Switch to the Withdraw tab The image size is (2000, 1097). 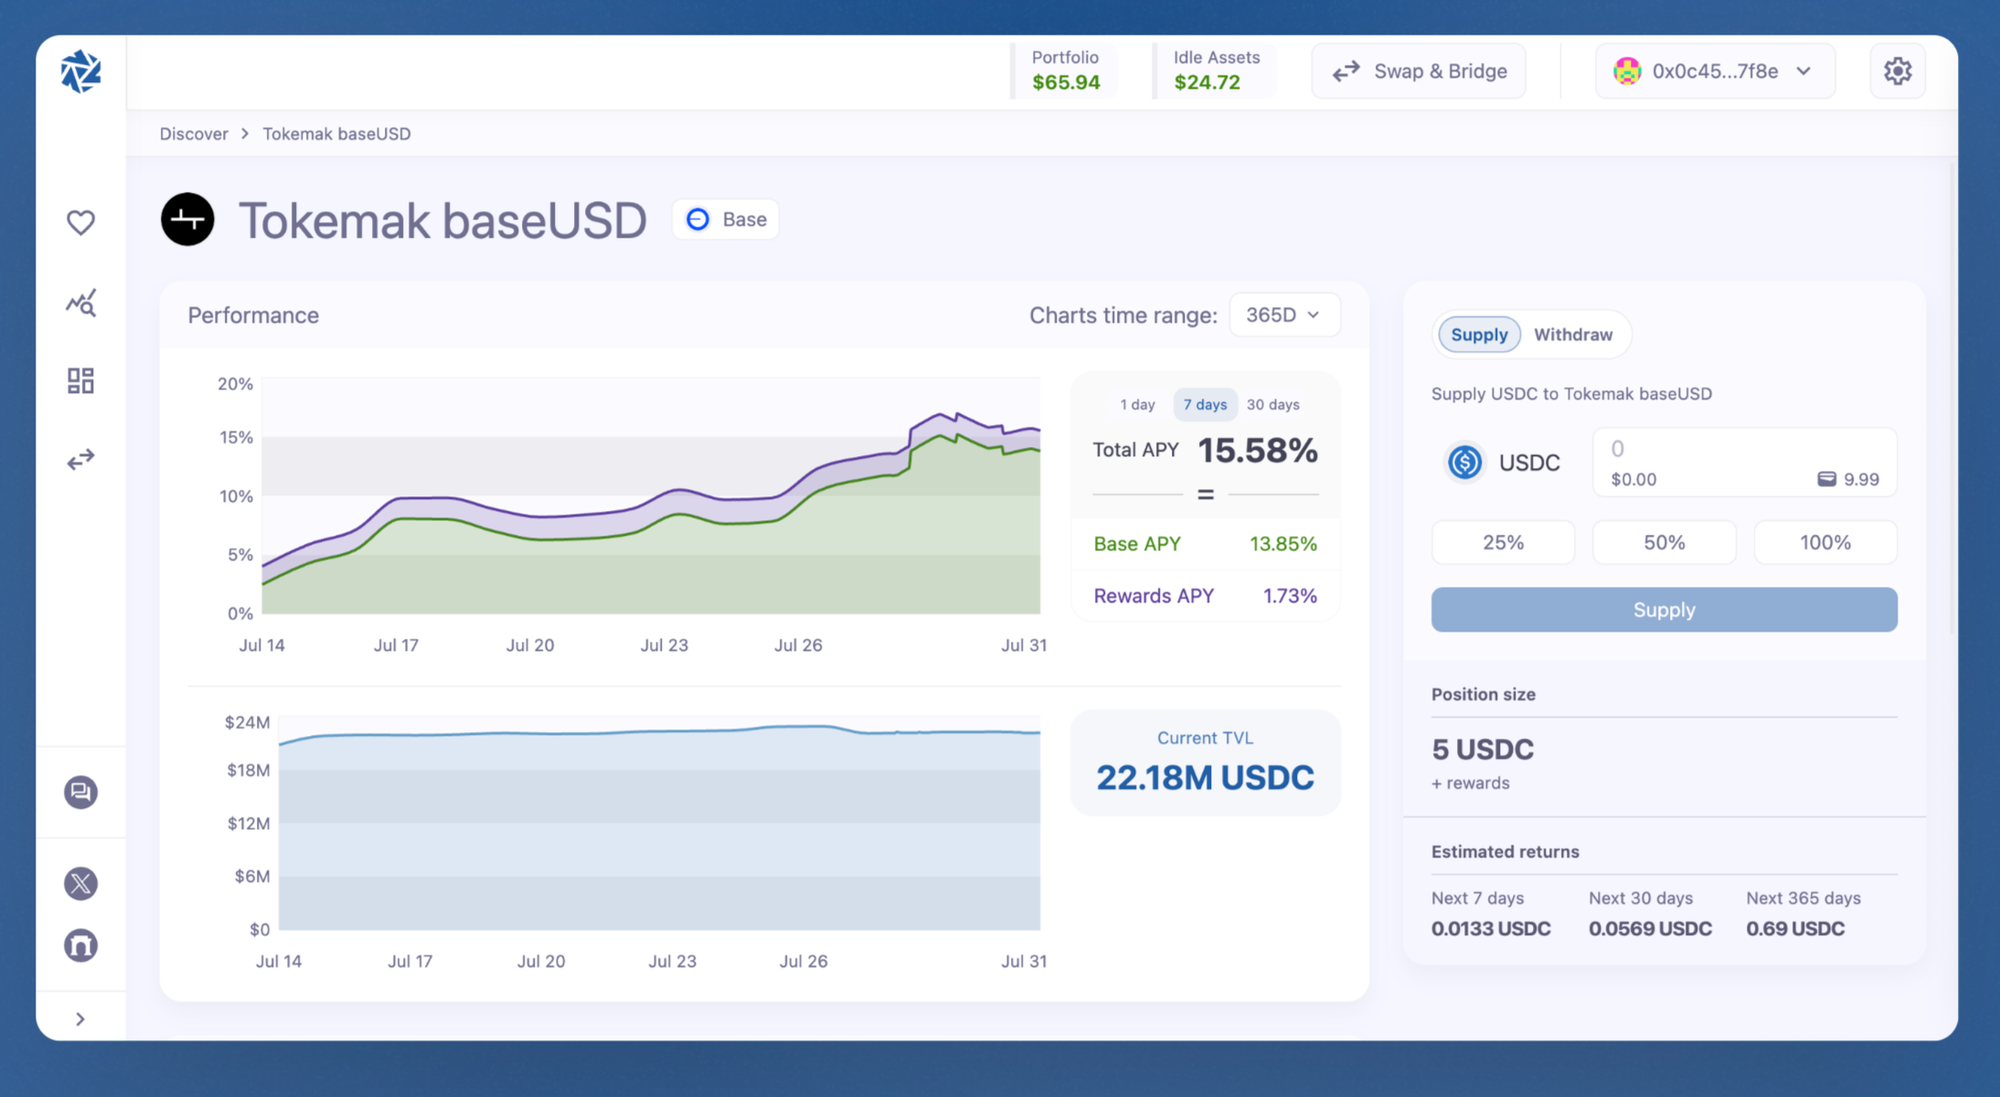tap(1573, 334)
